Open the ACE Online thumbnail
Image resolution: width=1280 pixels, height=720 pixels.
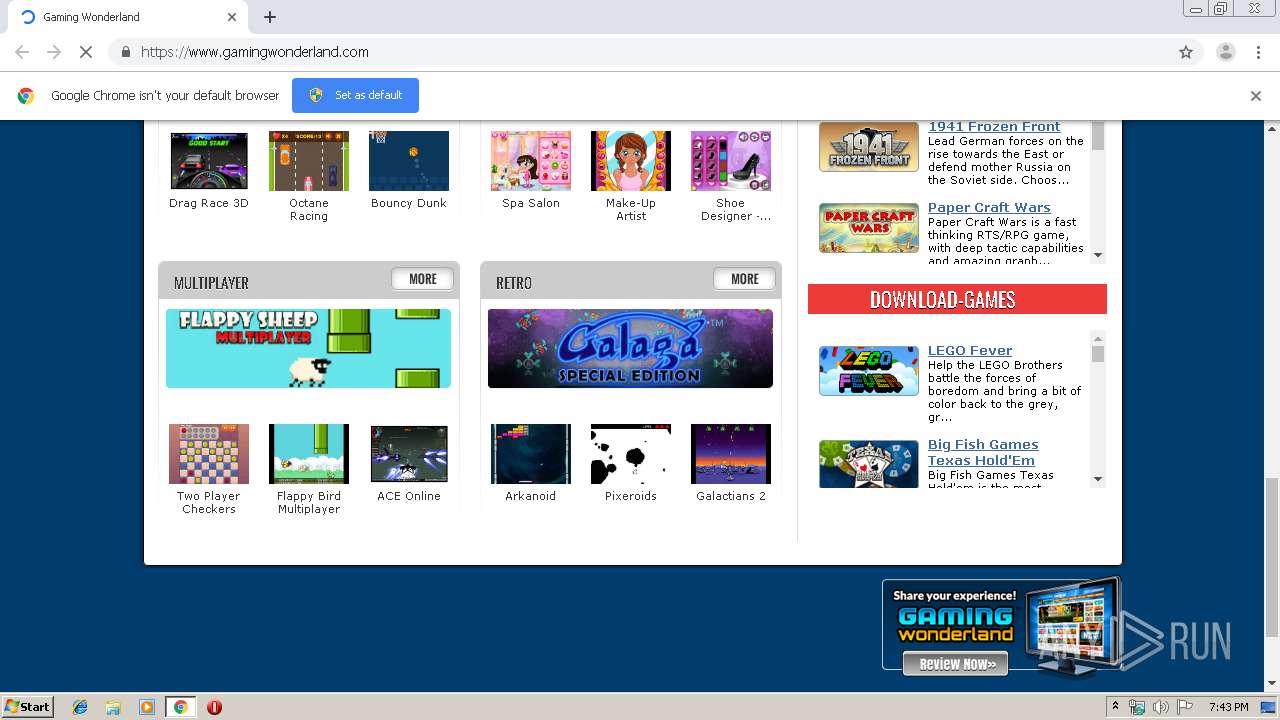pyautogui.click(x=409, y=454)
